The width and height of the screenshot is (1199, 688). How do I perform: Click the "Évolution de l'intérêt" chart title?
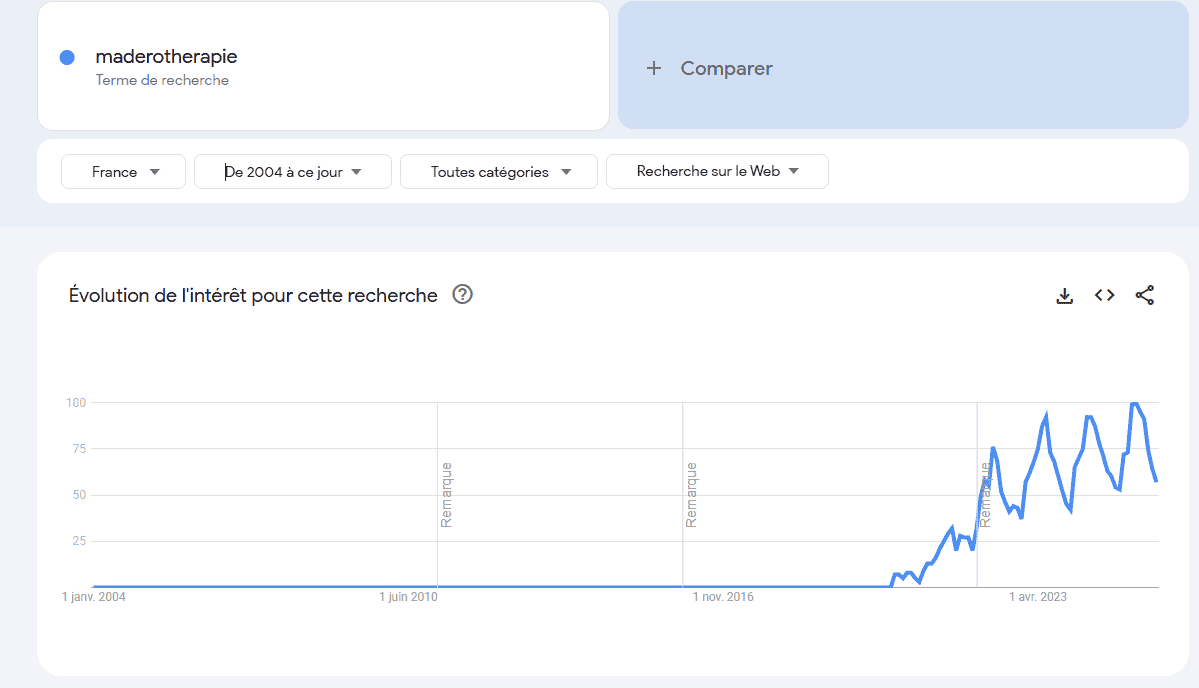[x=253, y=295]
